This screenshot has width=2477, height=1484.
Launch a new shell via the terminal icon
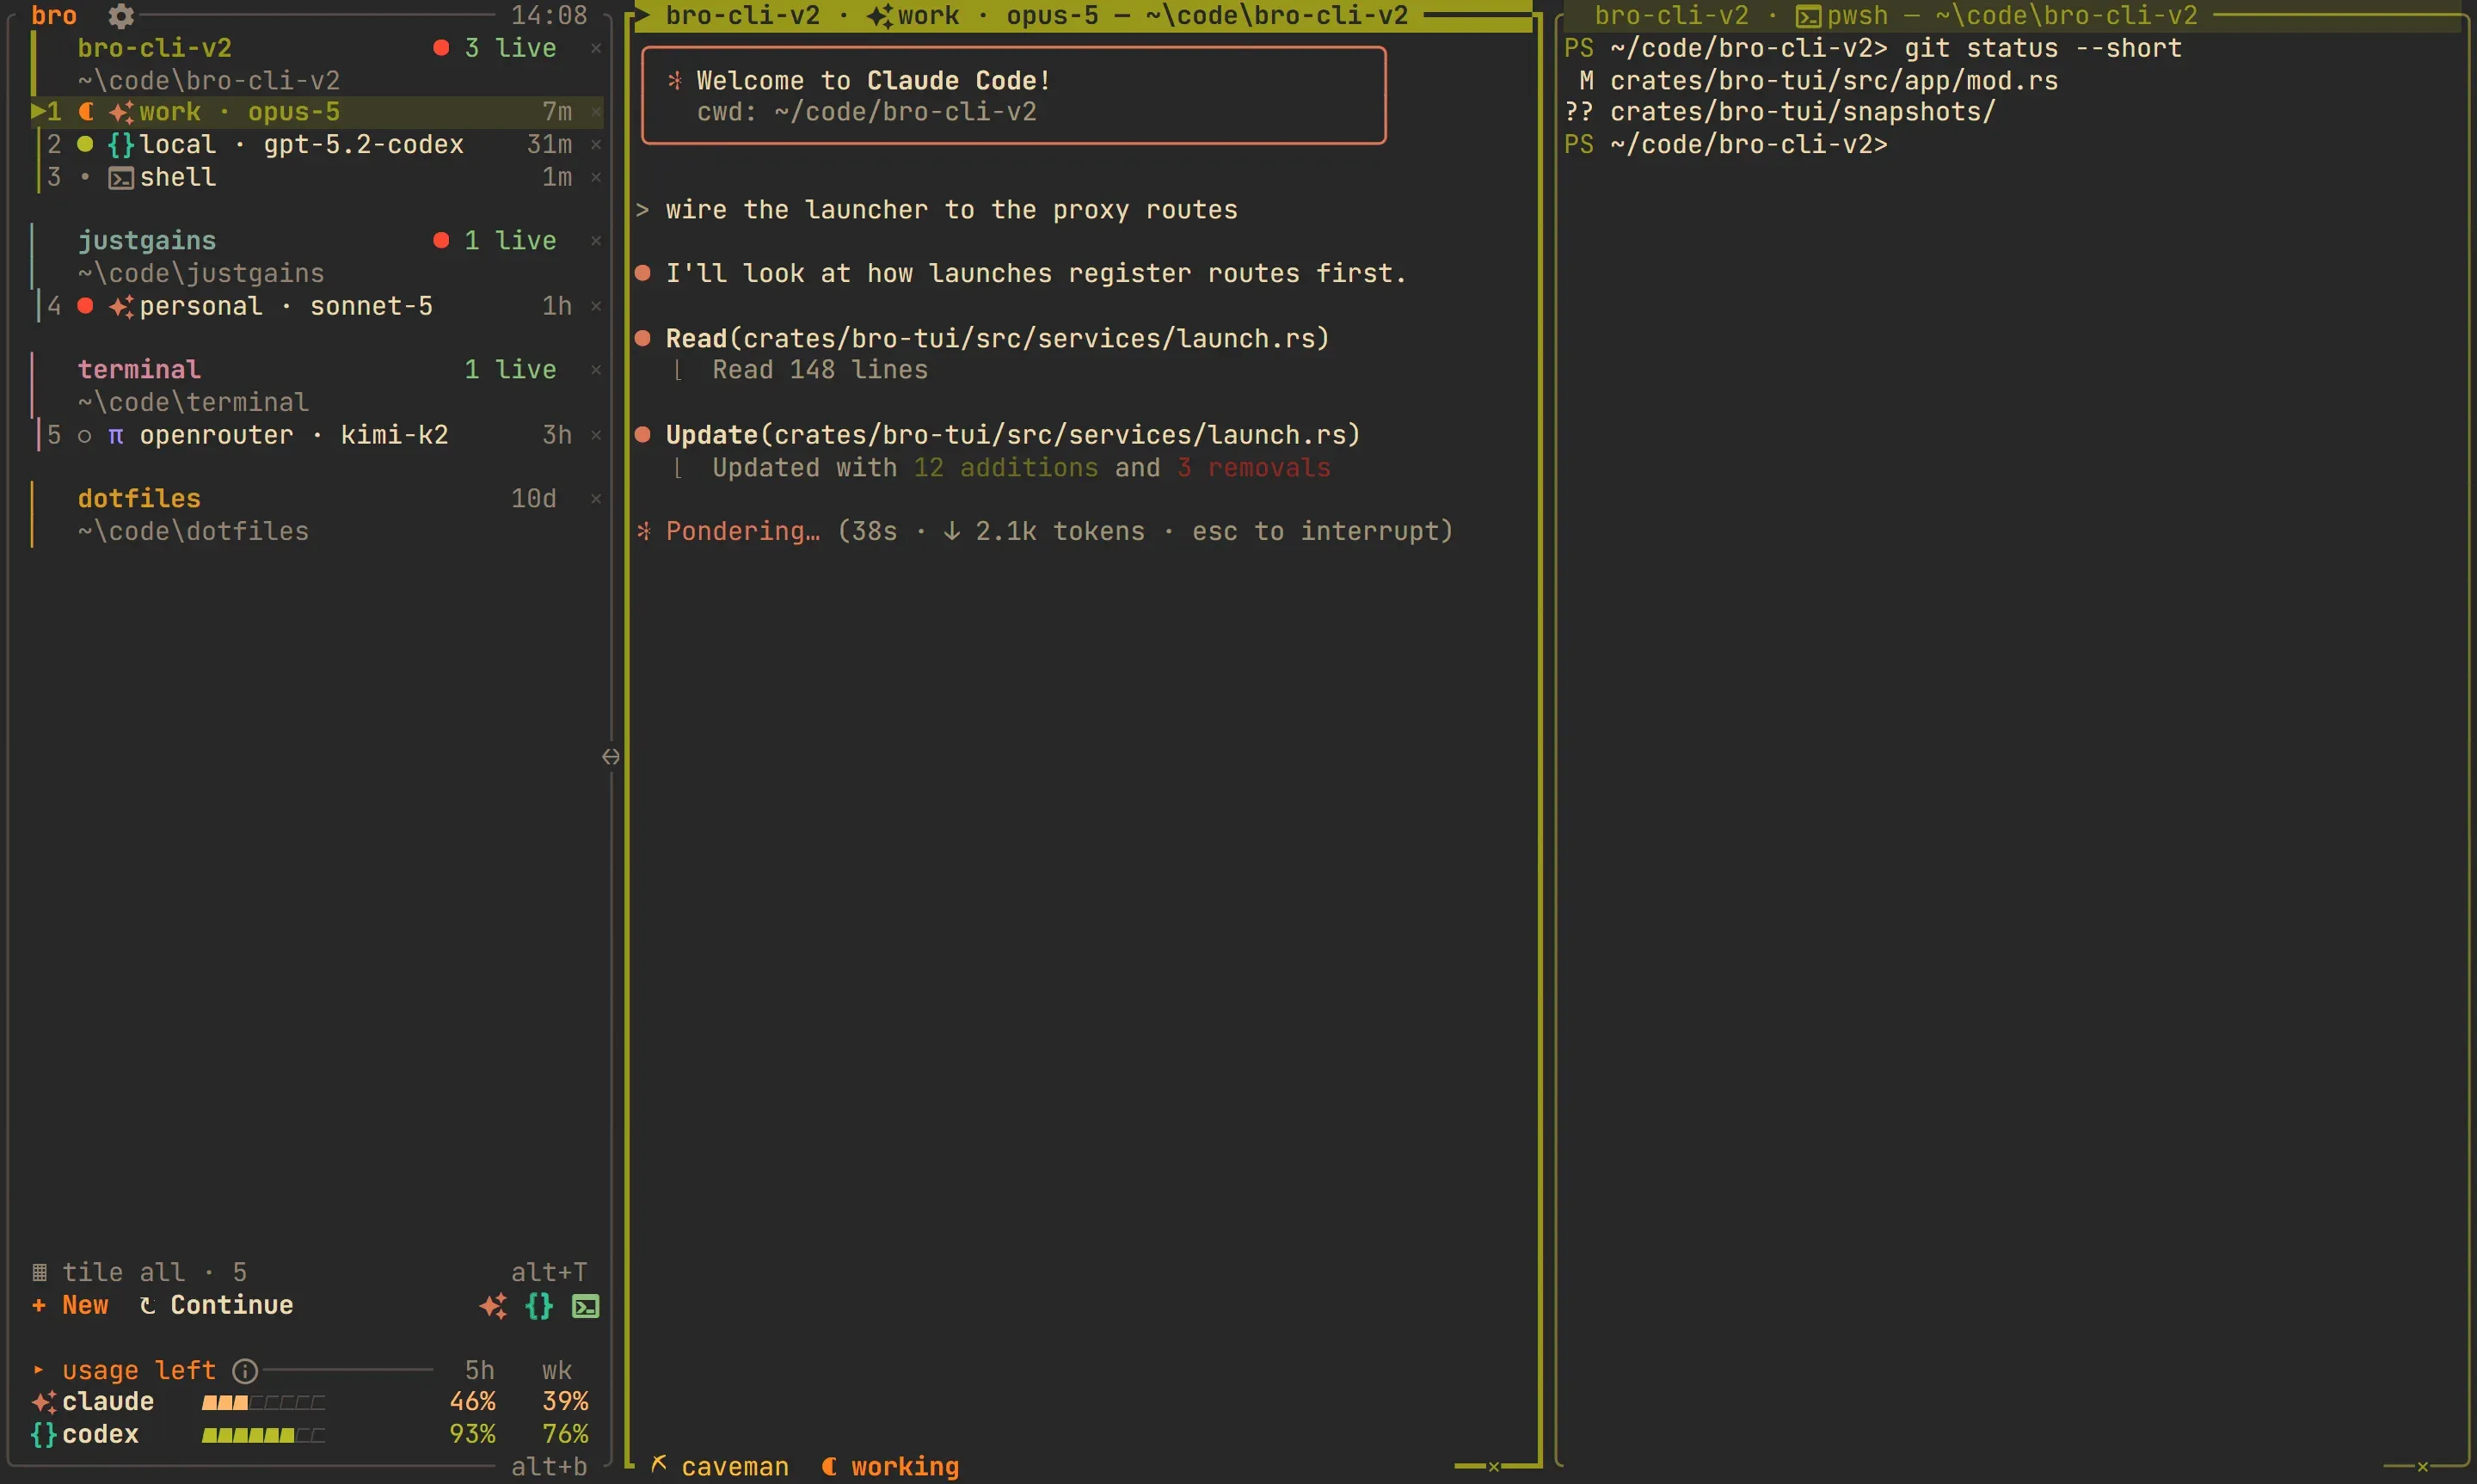pyautogui.click(x=585, y=1306)
